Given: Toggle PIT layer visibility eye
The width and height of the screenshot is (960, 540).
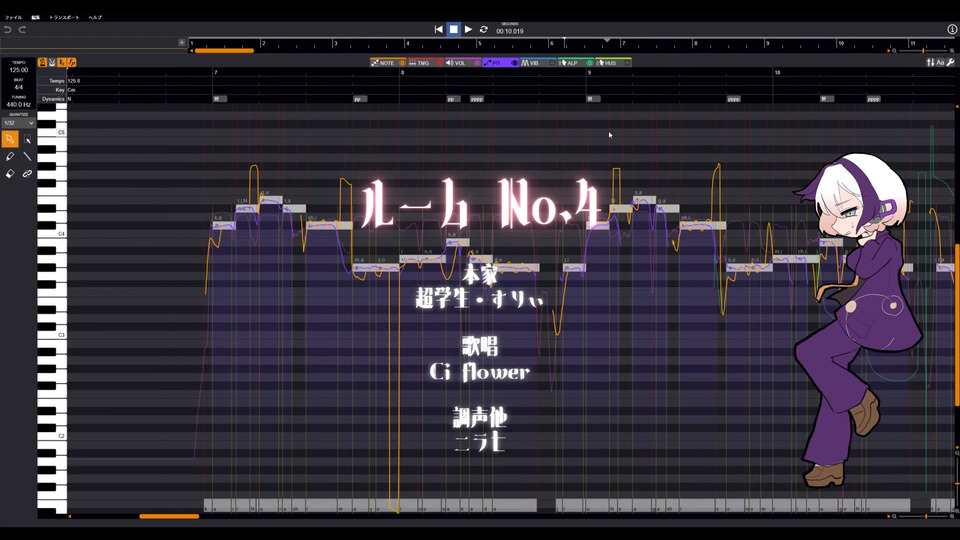Looking at the screenshot, I should pyautogui.click(x=514, y=63).
